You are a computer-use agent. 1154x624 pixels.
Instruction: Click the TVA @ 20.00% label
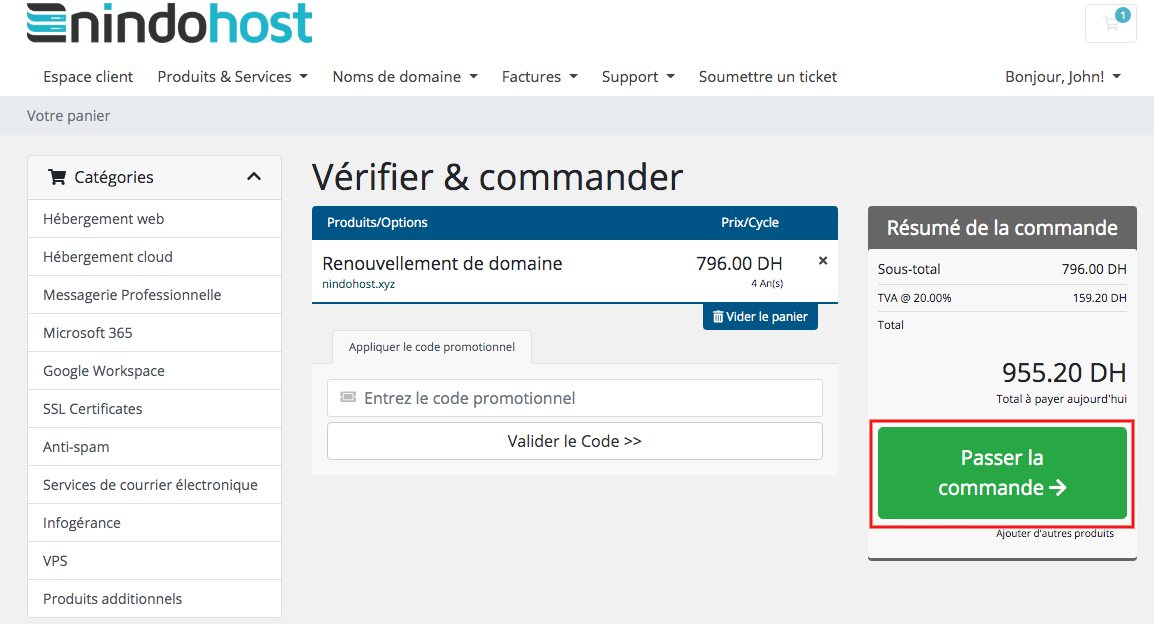[x=914, y=298]
